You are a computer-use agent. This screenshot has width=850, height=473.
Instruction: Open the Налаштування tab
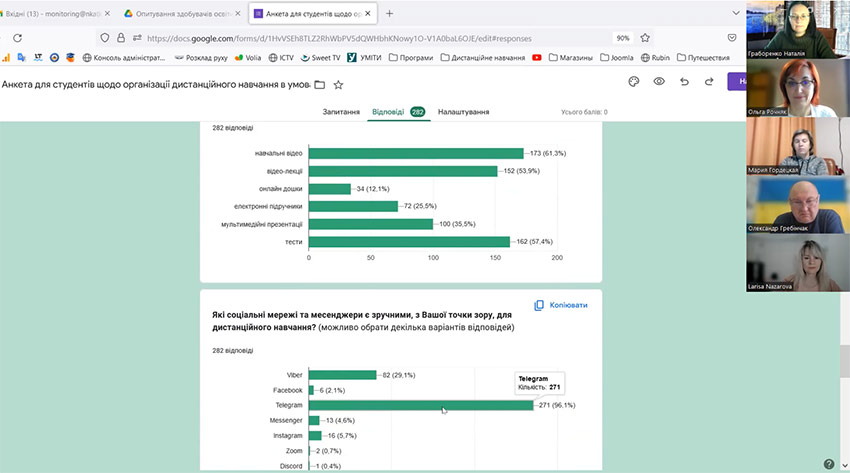pyautogui.click(x=463, y=112)
